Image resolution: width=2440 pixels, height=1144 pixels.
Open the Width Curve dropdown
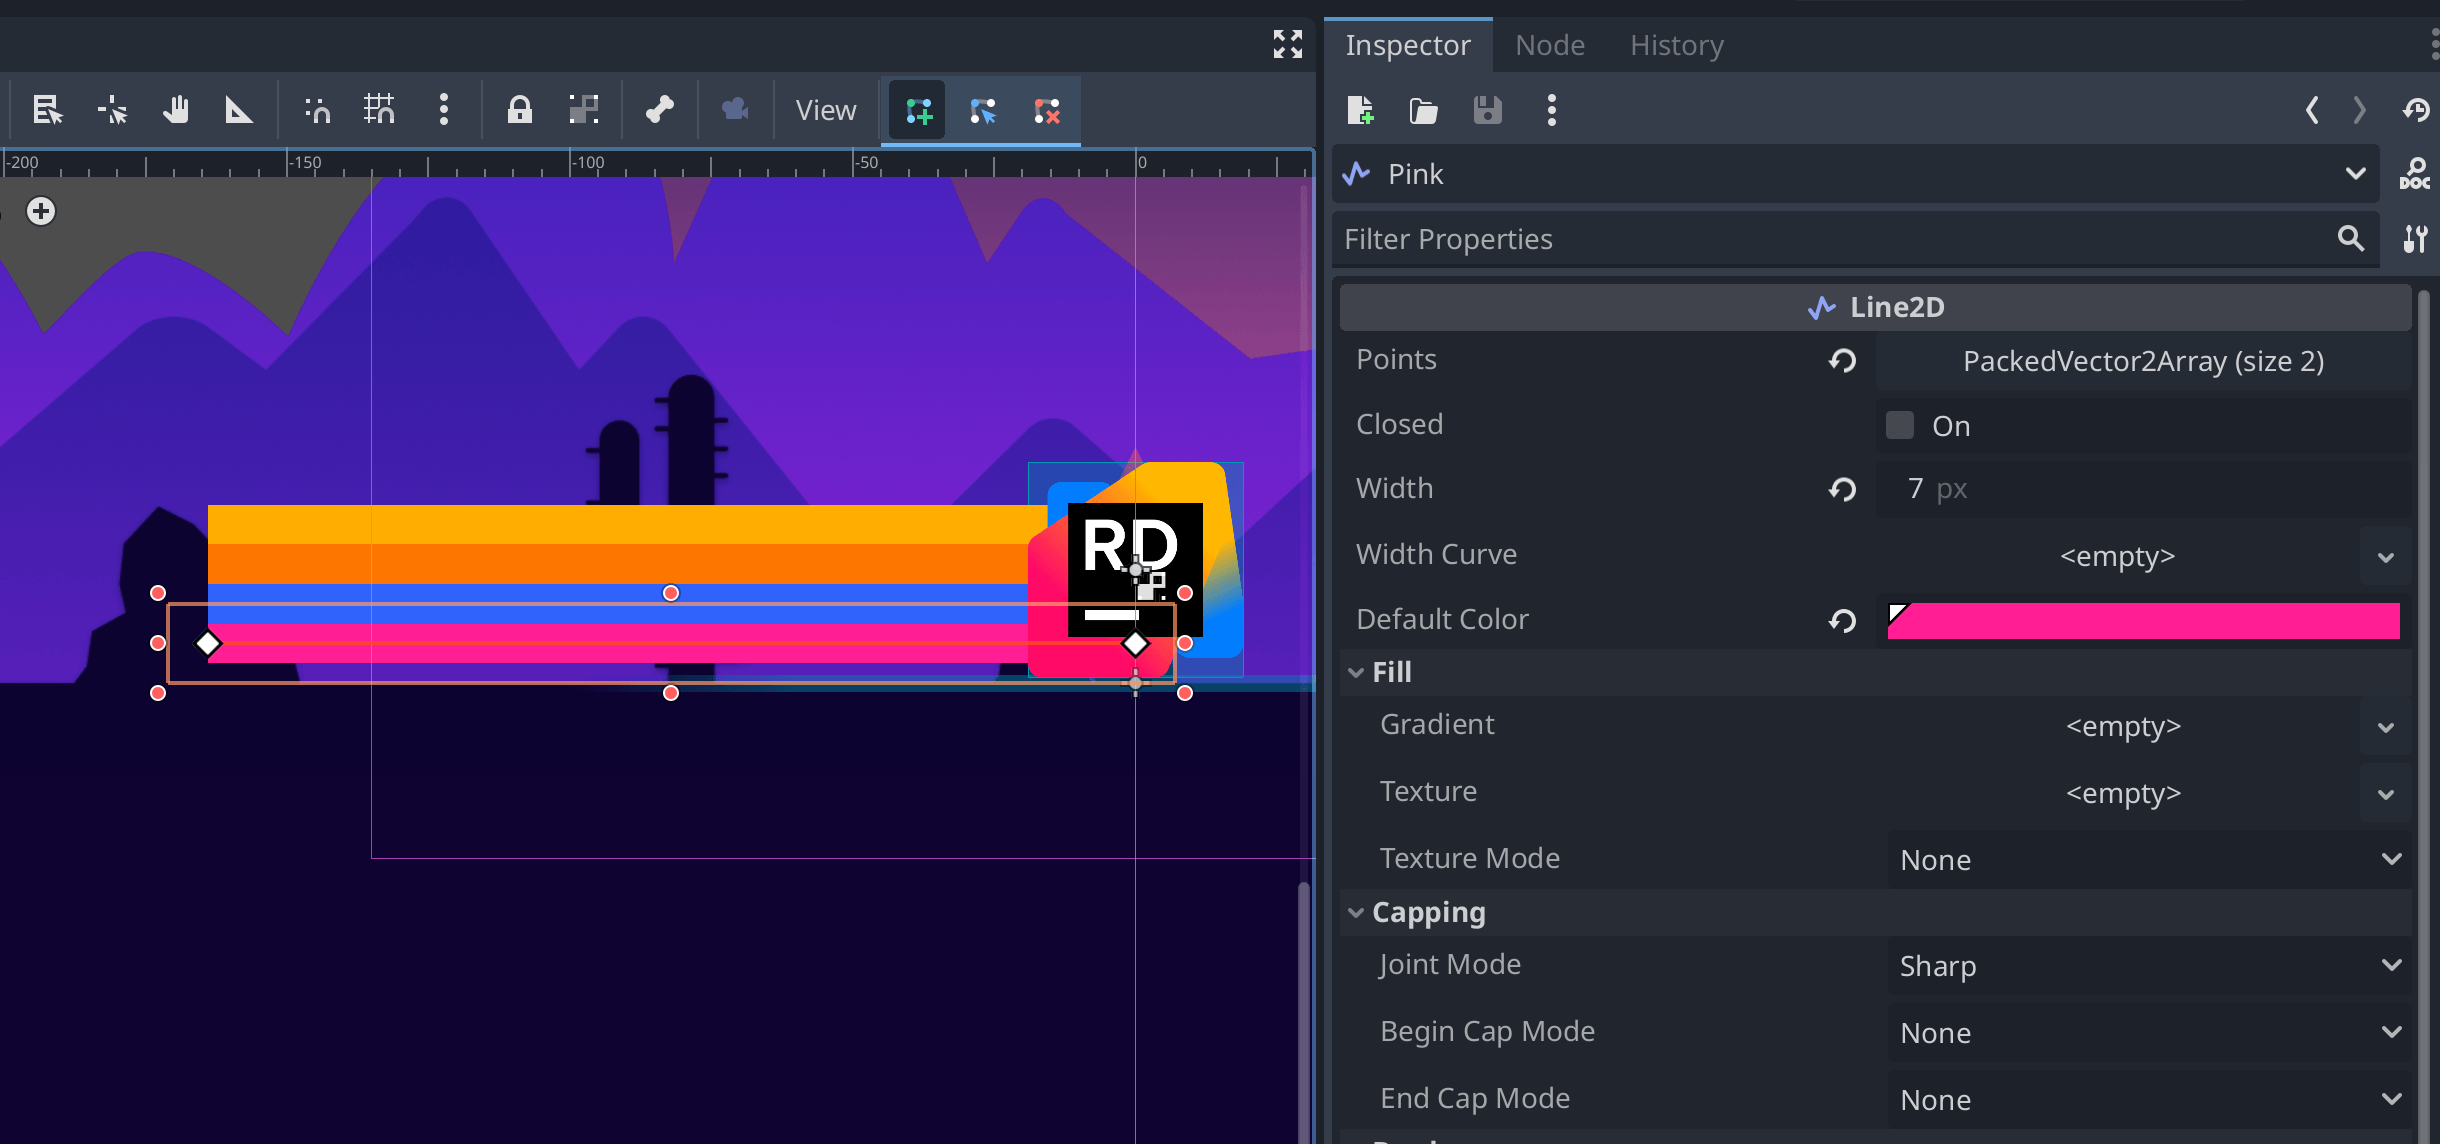(2386, 557)
